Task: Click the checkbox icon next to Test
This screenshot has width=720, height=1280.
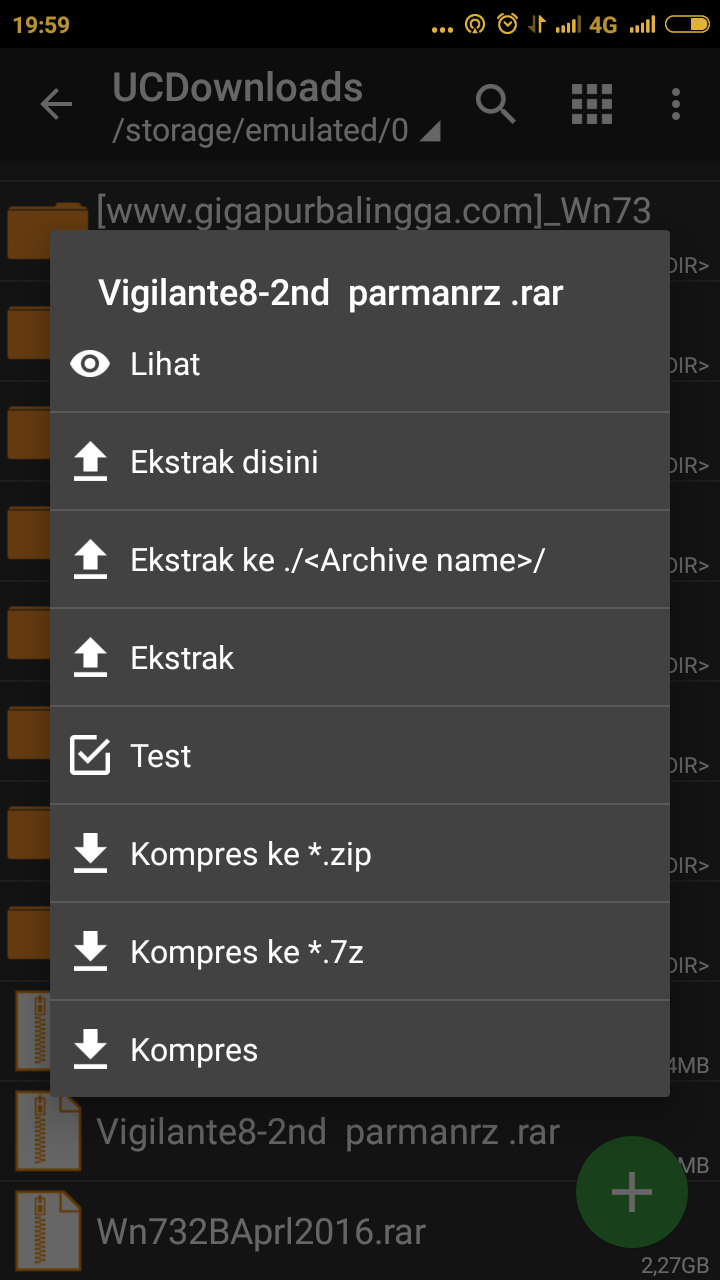Action: 90,756
